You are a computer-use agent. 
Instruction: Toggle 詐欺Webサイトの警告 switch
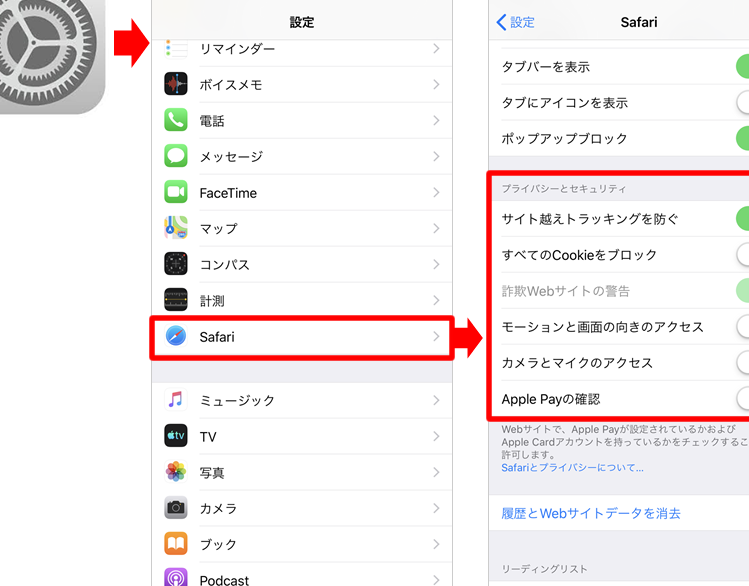(742, 291)
